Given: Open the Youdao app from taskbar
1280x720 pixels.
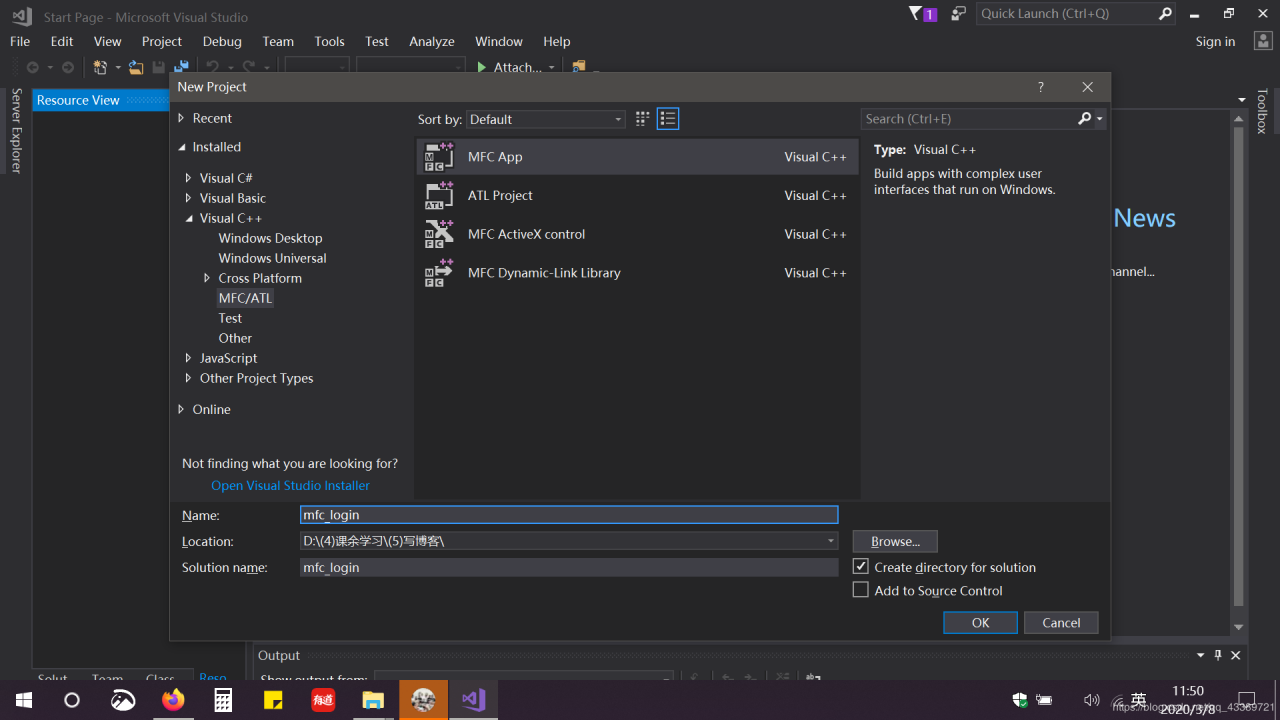Looking at the screenshot, I should [x=323, y=700].
